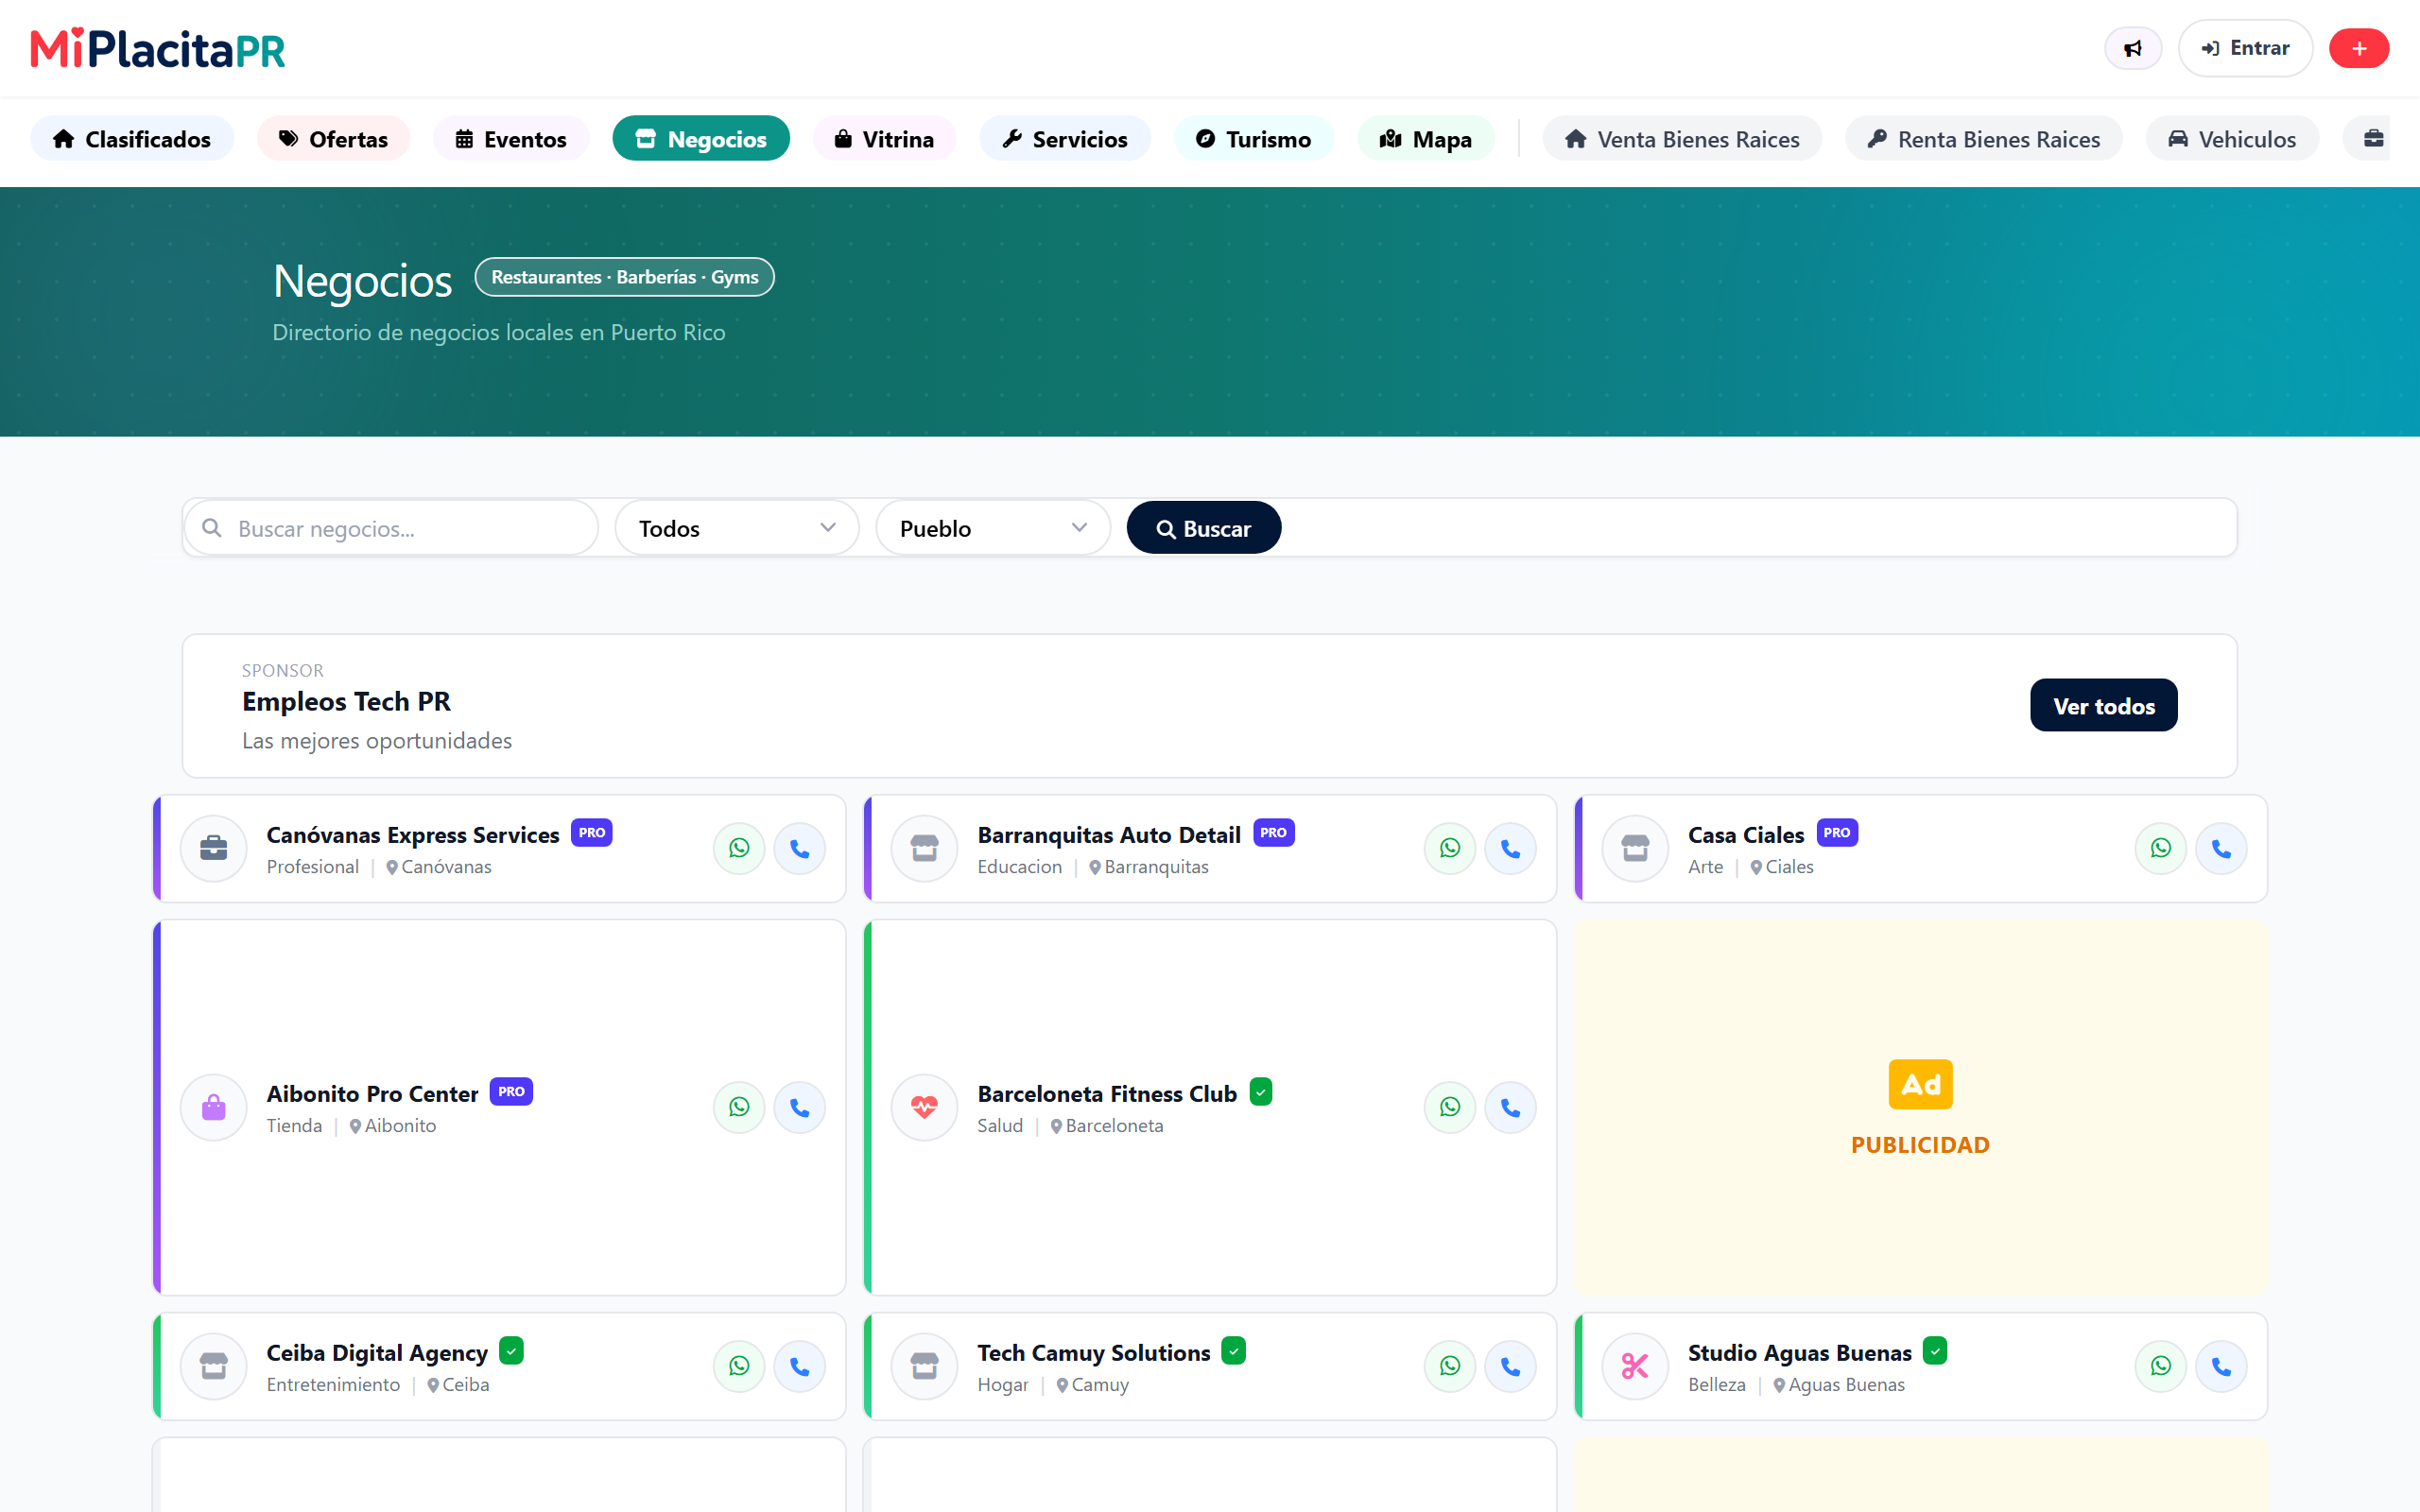
Task: Select Venta Bienes Raices category
Action: pos(1682,139)
